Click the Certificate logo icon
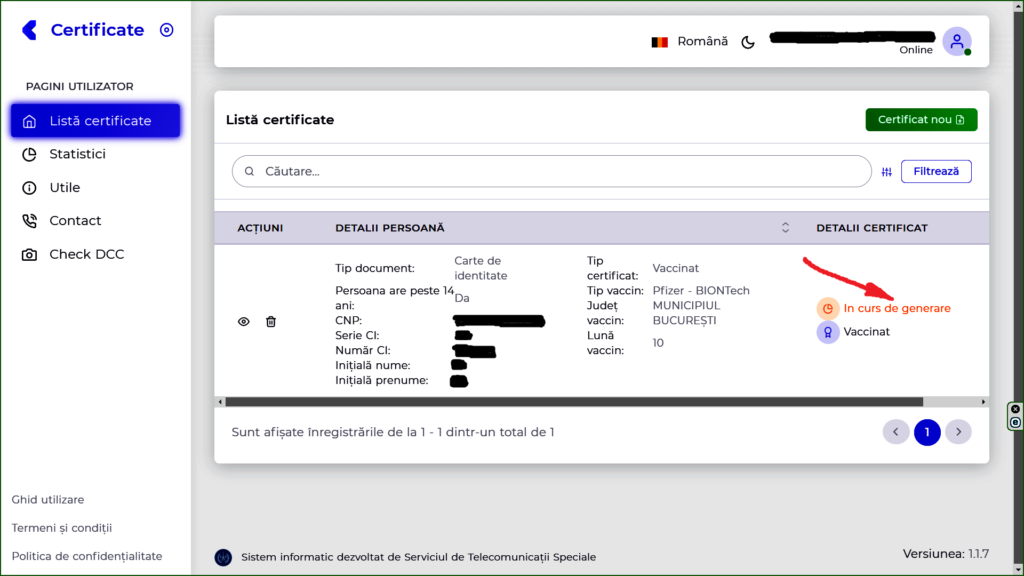1024x576 pixels. click(x=30, y=30)
